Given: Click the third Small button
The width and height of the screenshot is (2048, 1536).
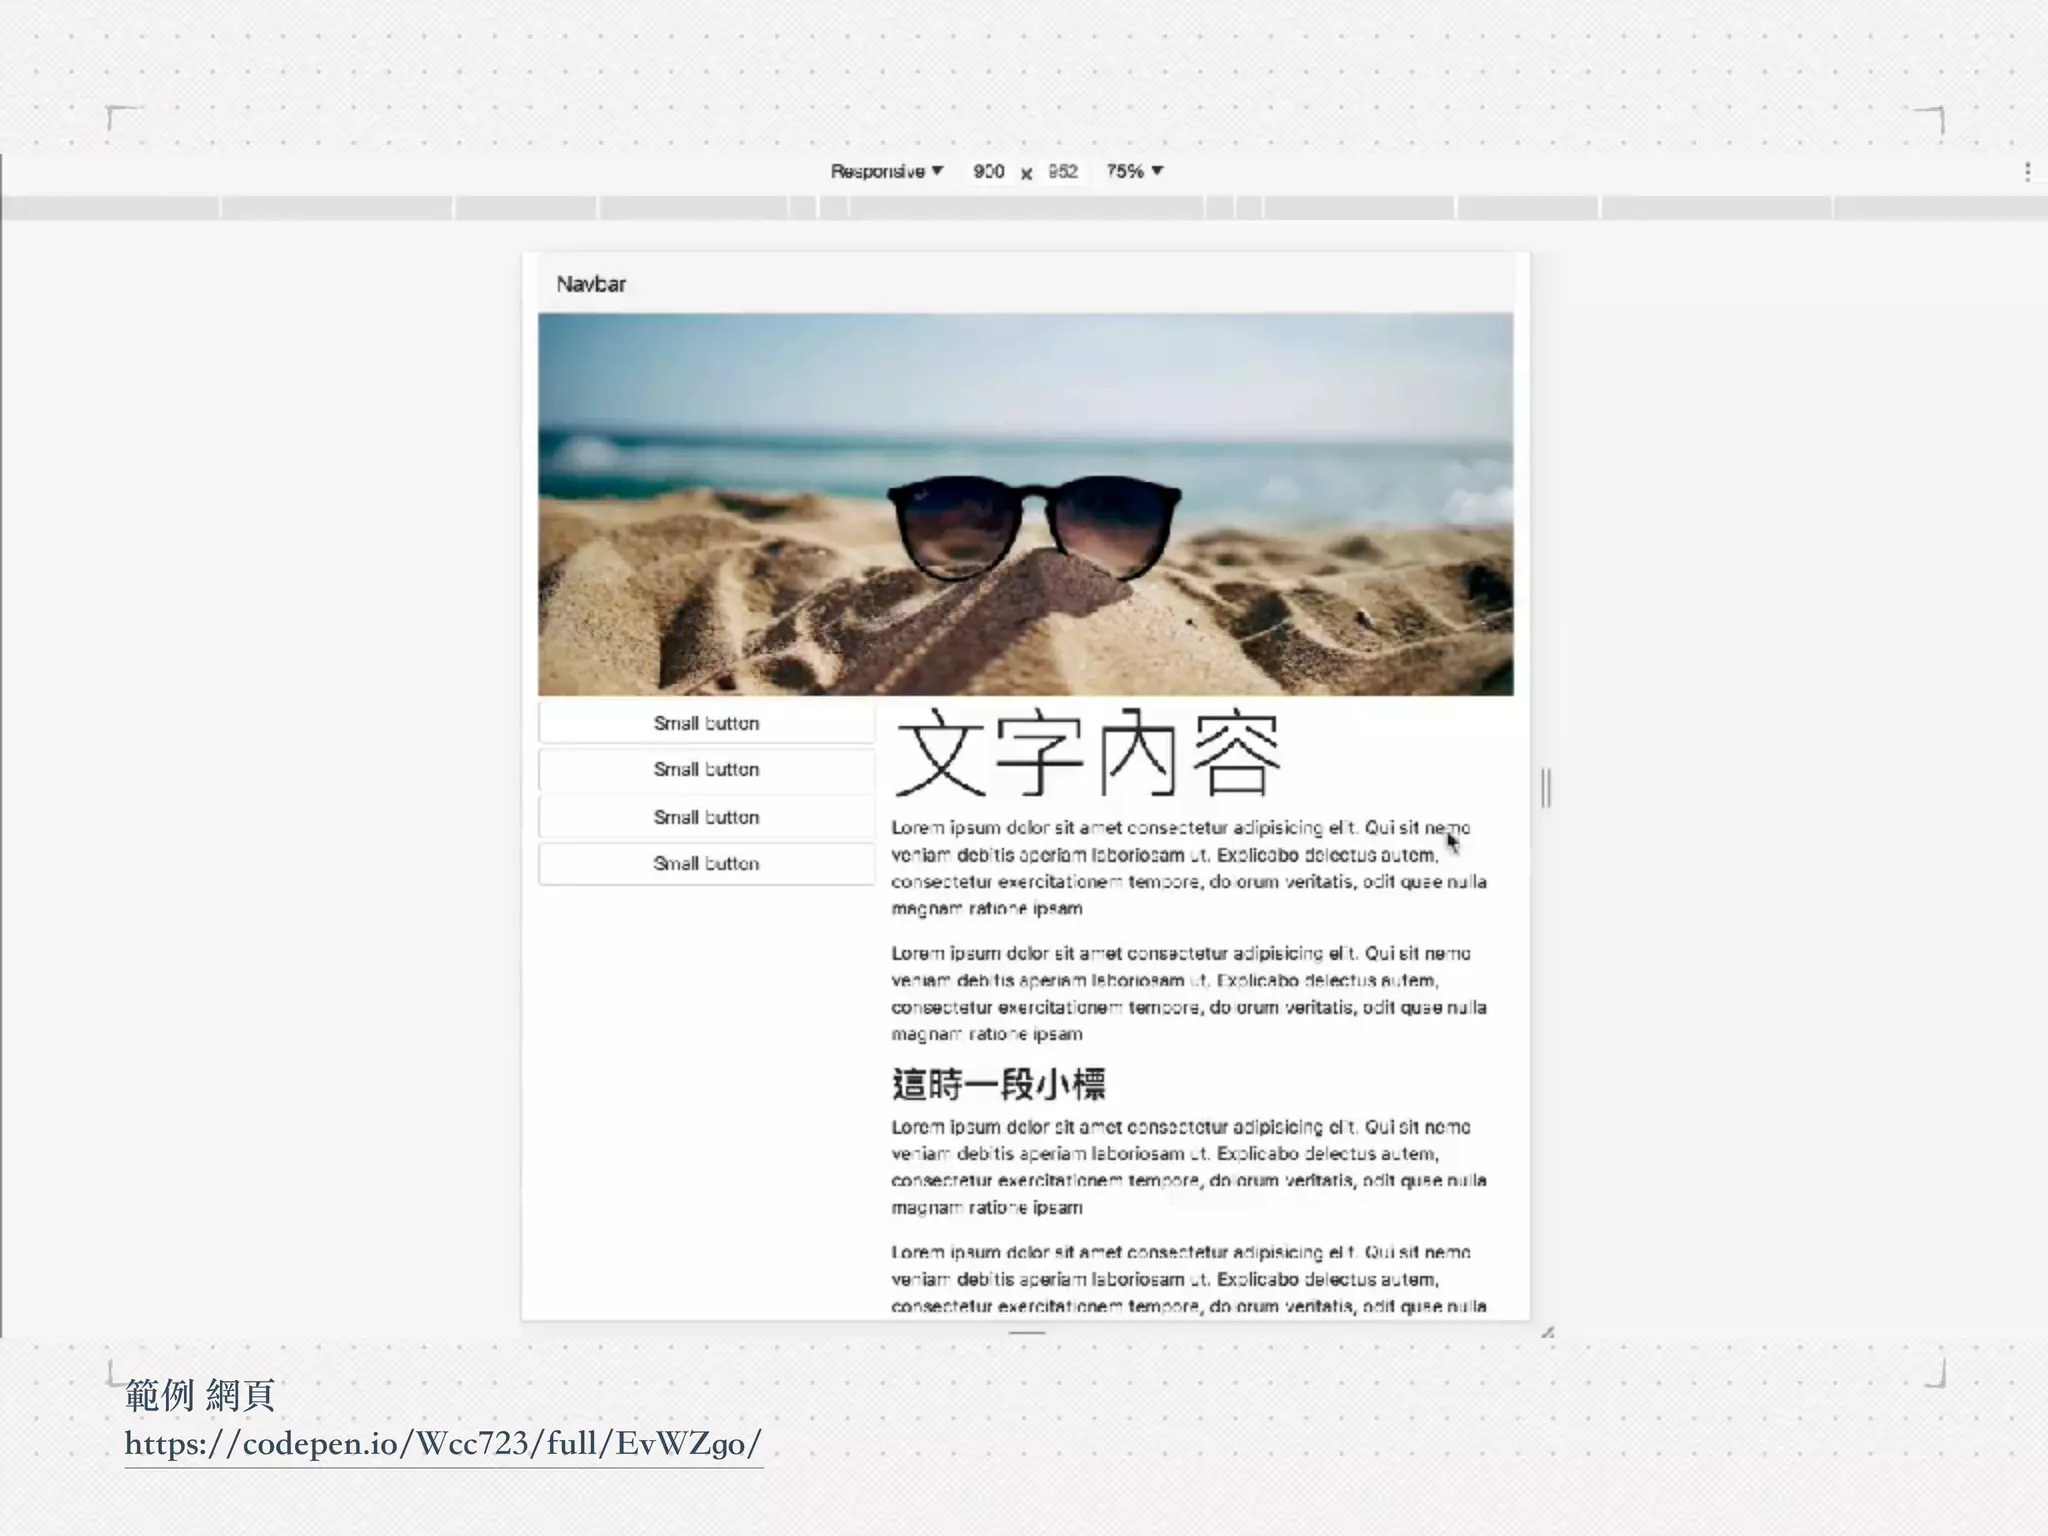Looking at the screenshot, I should click(x=706, y=817).
